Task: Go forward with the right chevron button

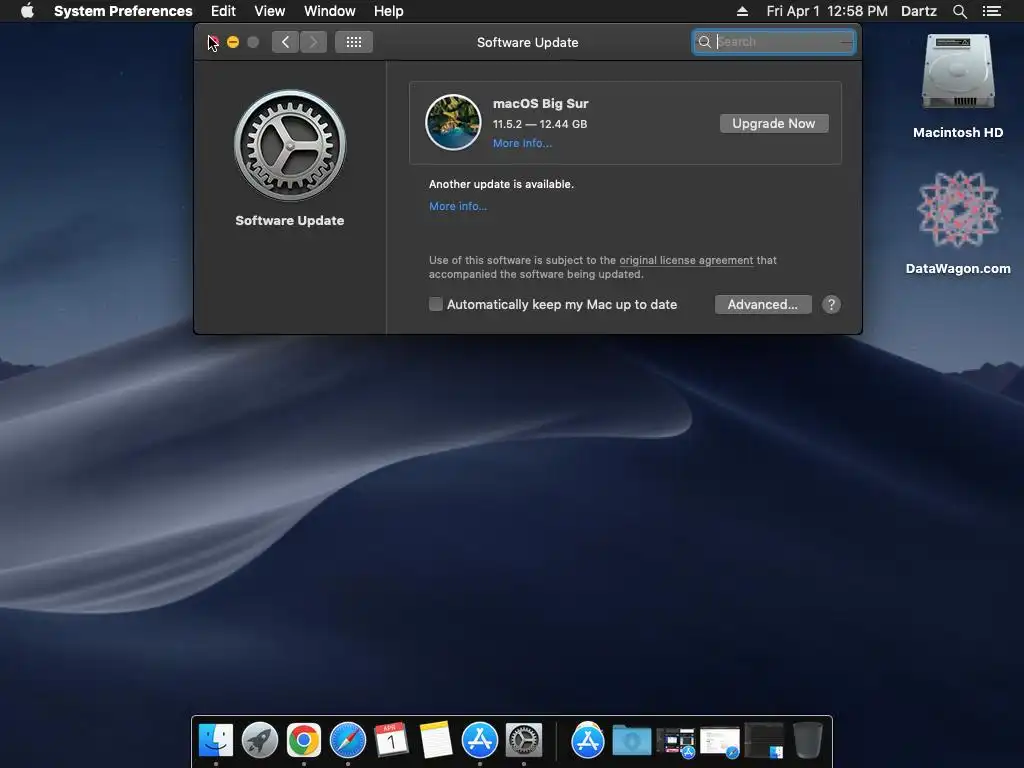Action: click(313, 42)
